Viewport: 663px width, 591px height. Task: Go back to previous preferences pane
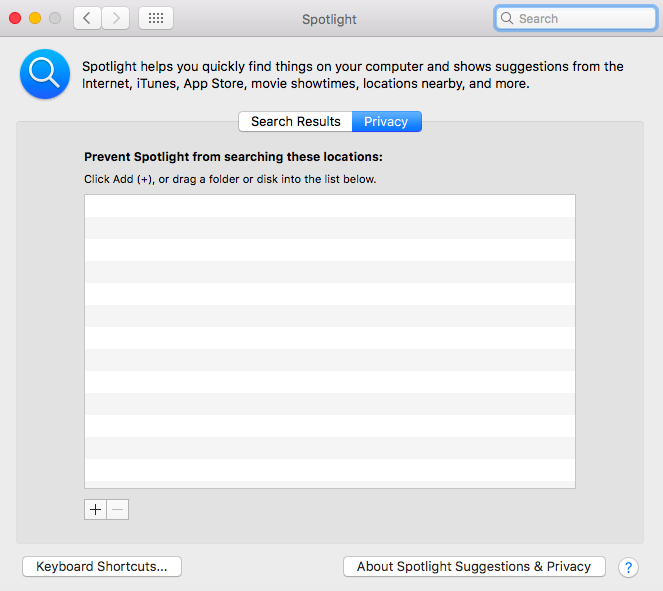click(x=87, y=18)
